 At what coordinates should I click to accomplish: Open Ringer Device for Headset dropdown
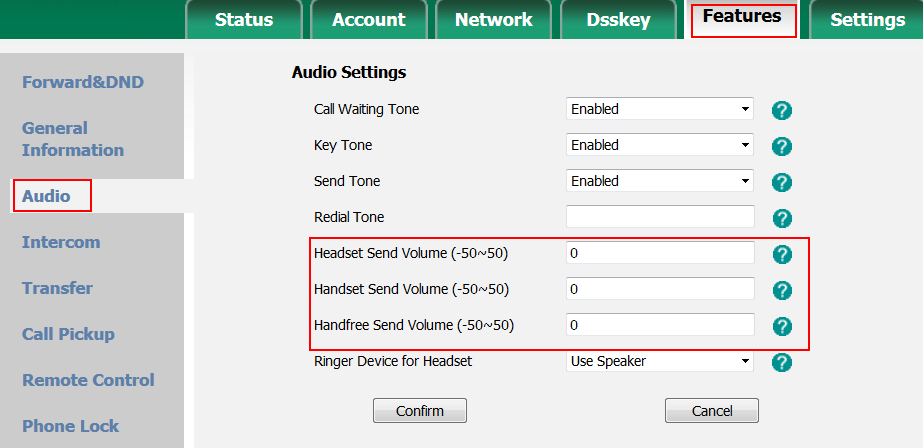click(660, 361)
